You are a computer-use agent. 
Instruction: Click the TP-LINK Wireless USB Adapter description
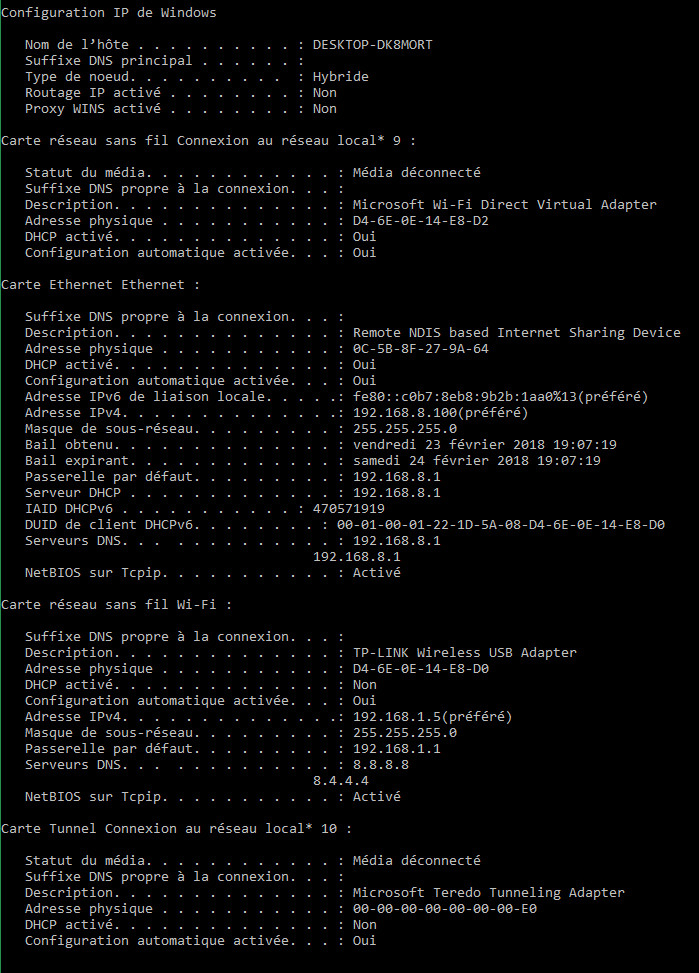[x=464, y=653]
